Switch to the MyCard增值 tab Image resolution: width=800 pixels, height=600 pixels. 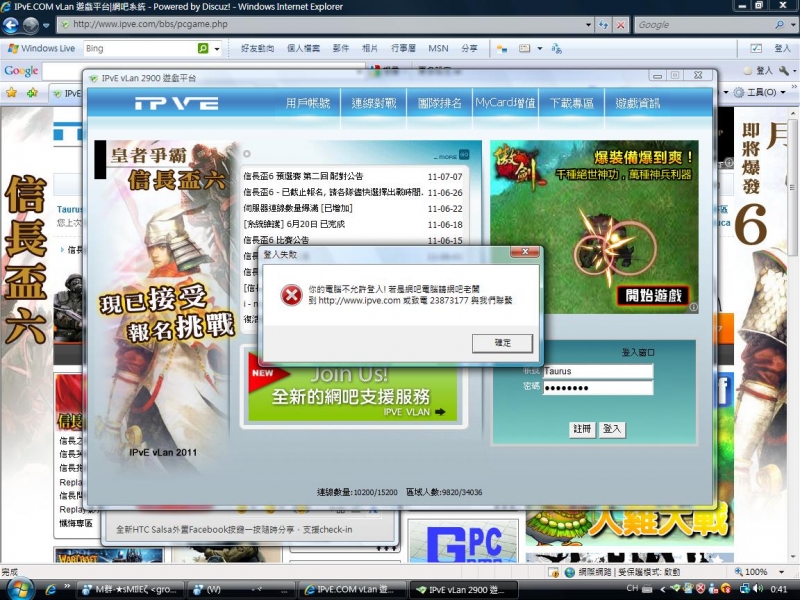(505, 103)
